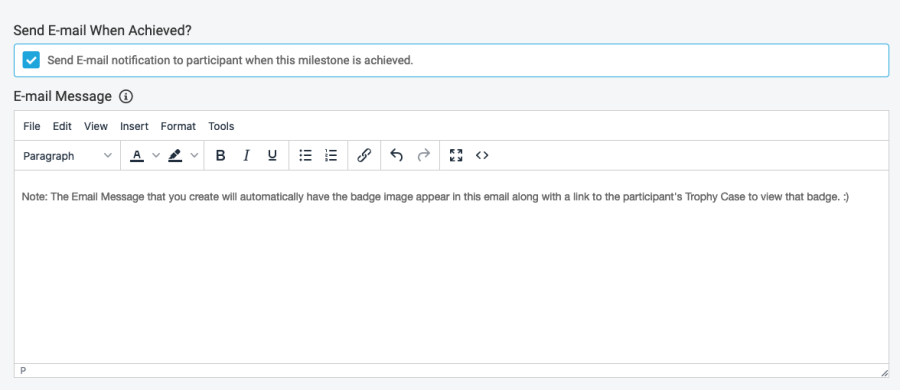Click the 'Send E-mail notification to participant' label
Screen dimensions: 900x390
pyautogui.click(x=230, y=60)
